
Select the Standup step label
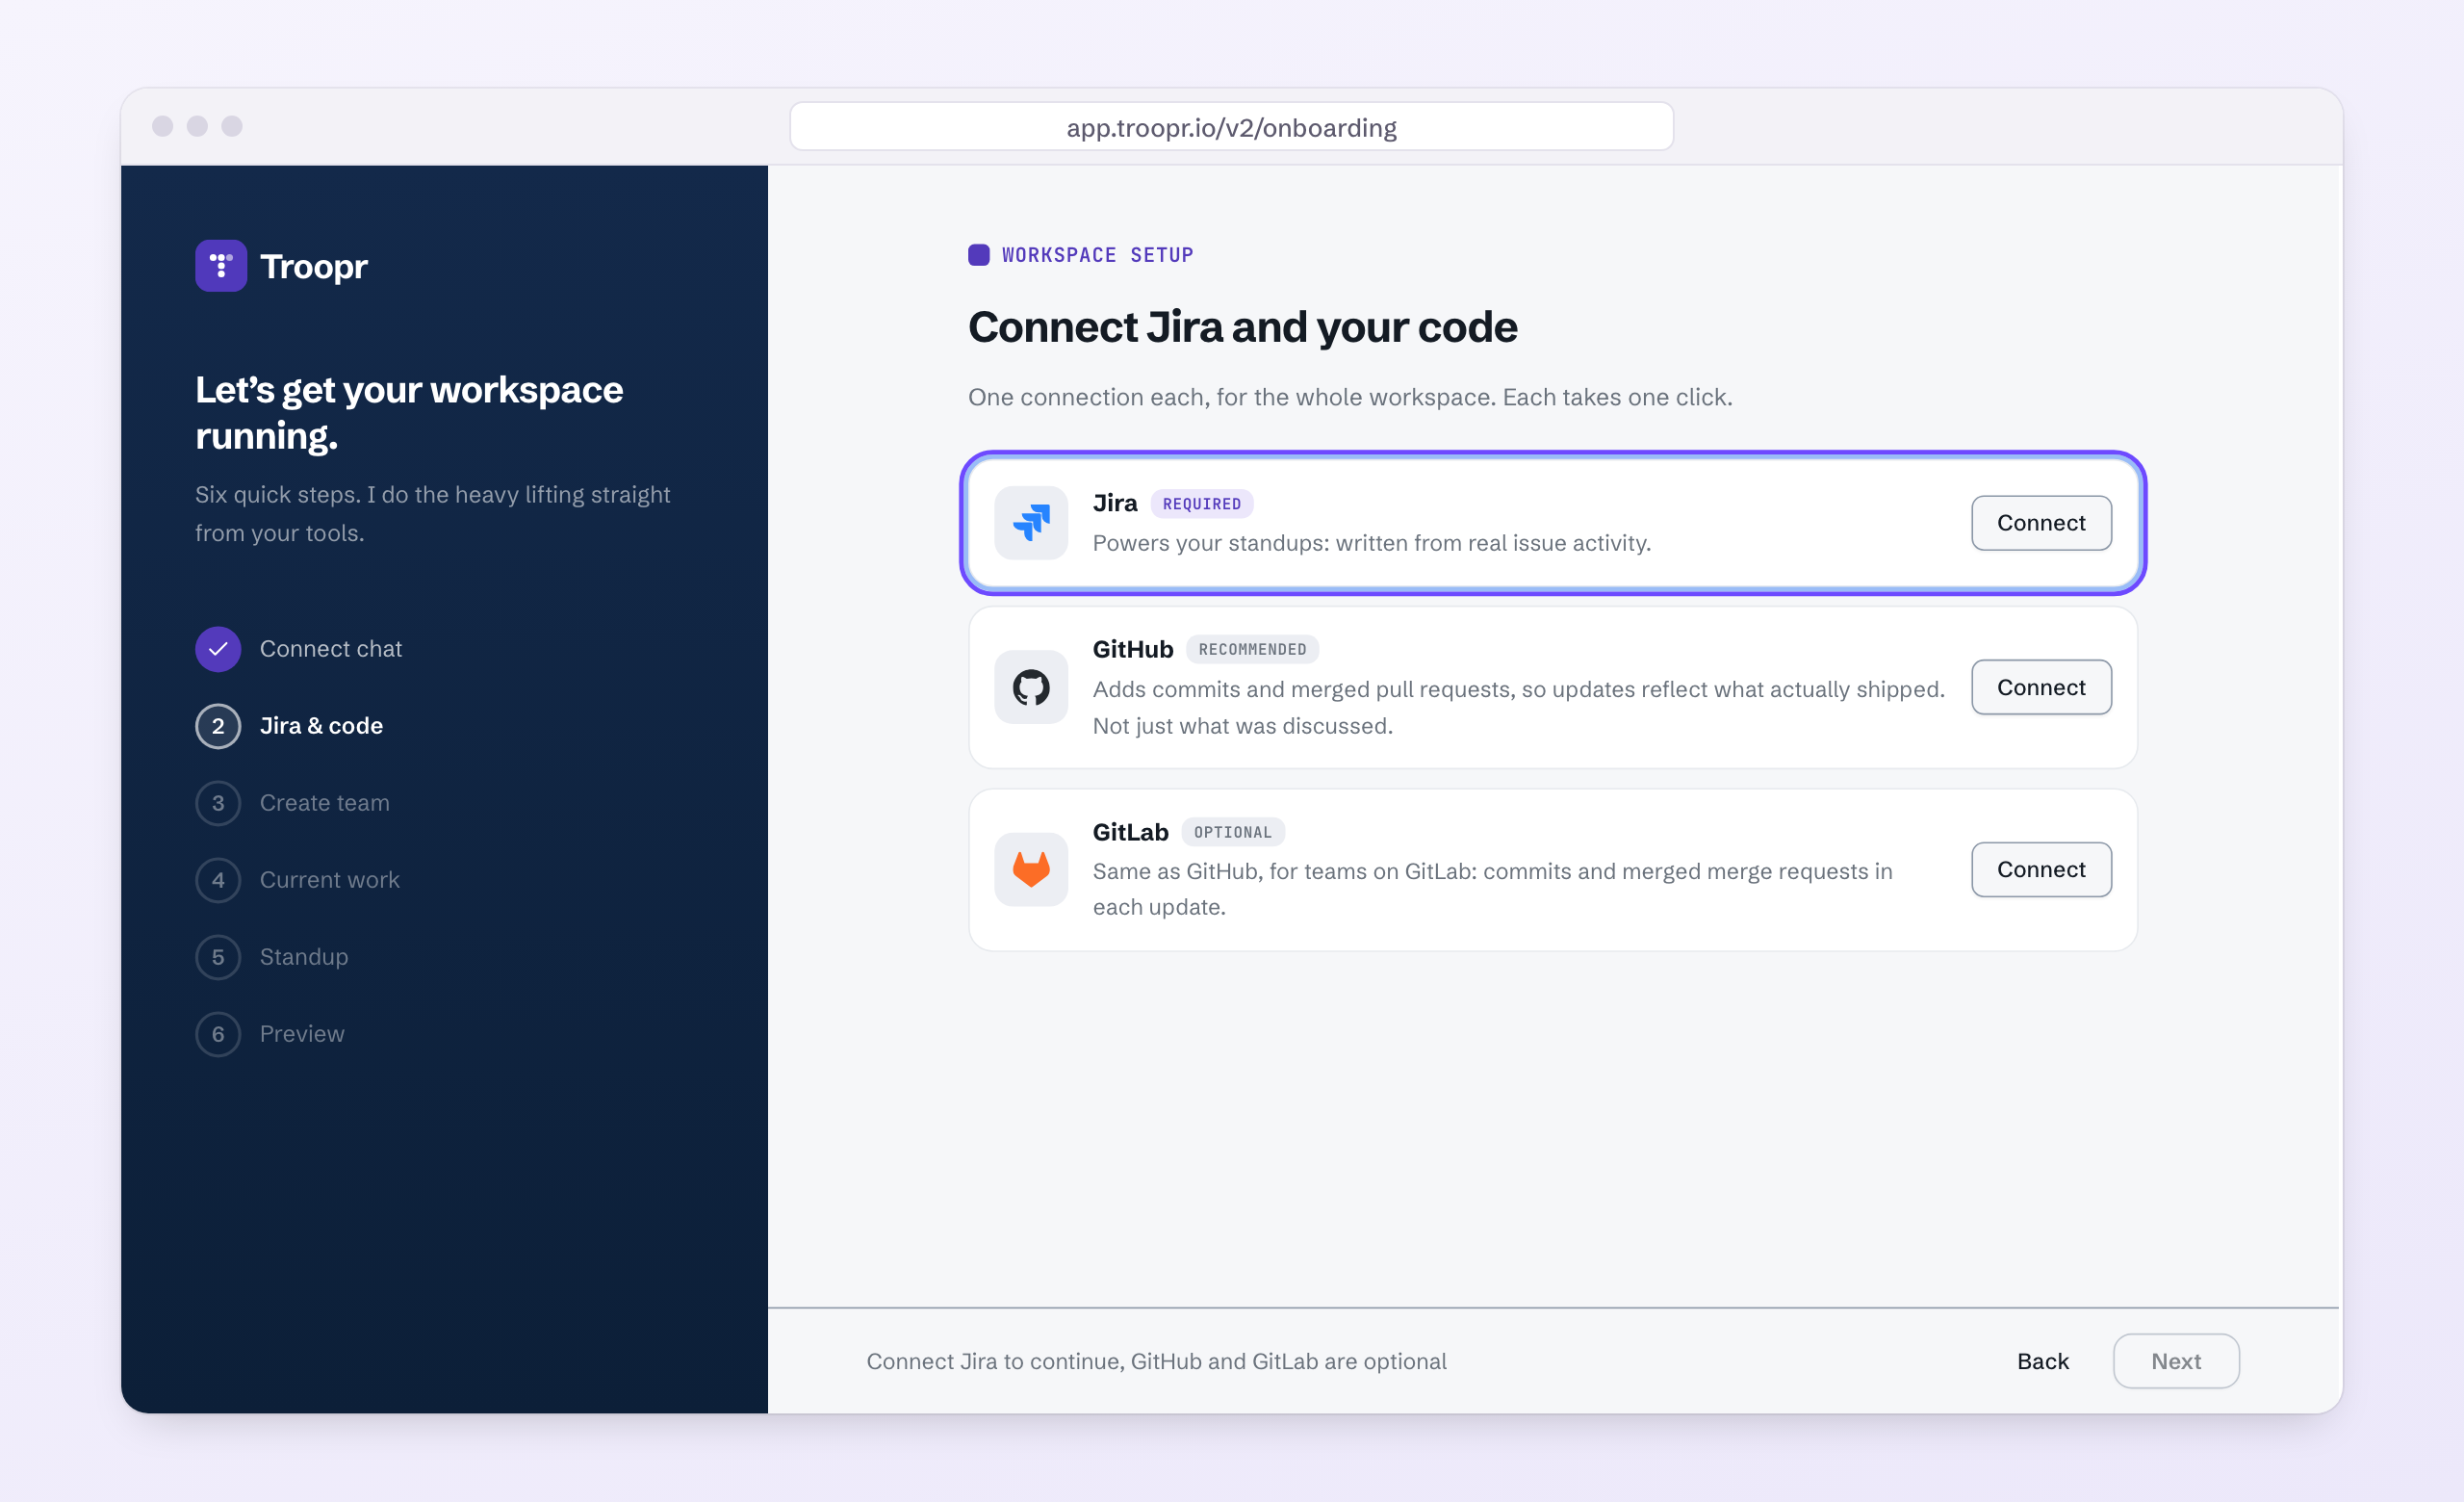304,957
